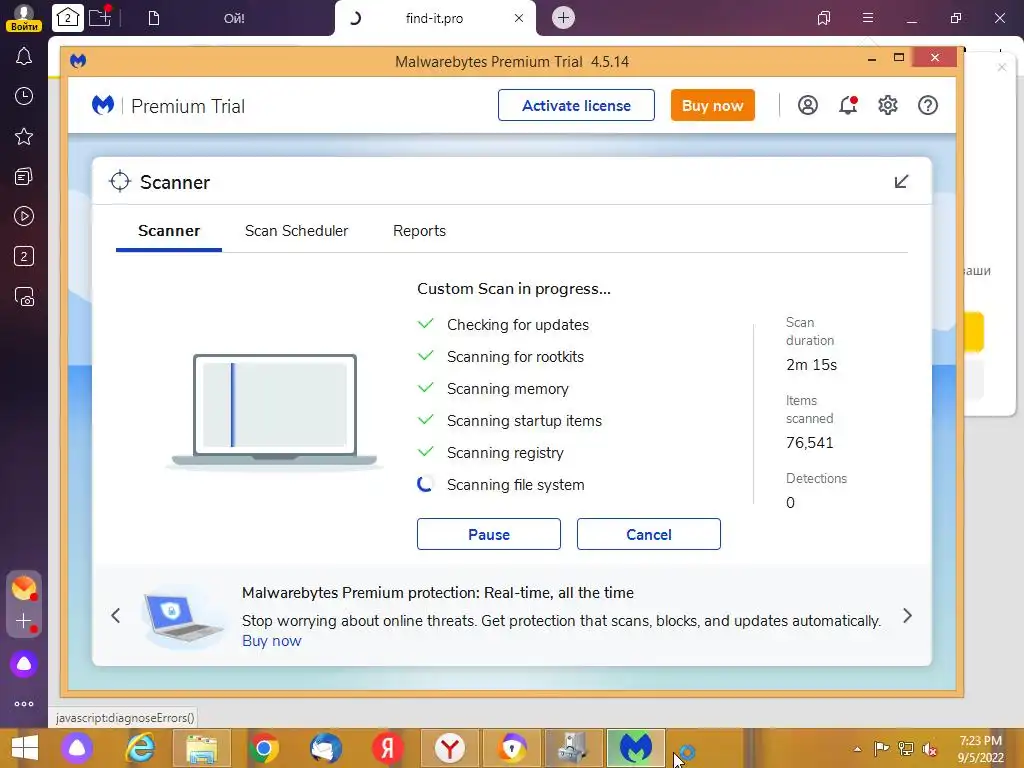This screenshot has width=1024, height=768.
Task: Click the Malwarebytes taskbar icon
Action: [635, 748]
